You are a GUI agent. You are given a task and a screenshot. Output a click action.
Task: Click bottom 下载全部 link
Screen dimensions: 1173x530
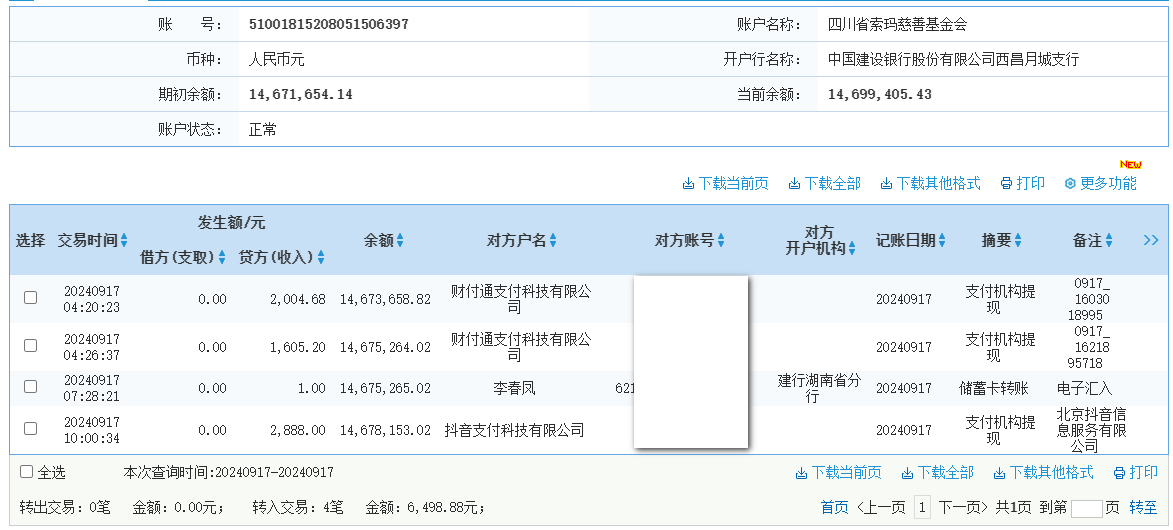[937, 472]
